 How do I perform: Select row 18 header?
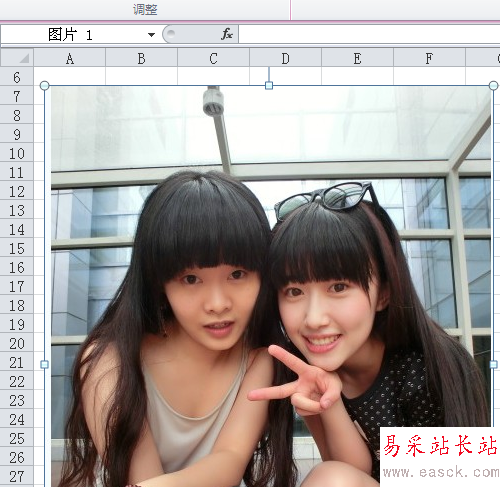(17, 305)
